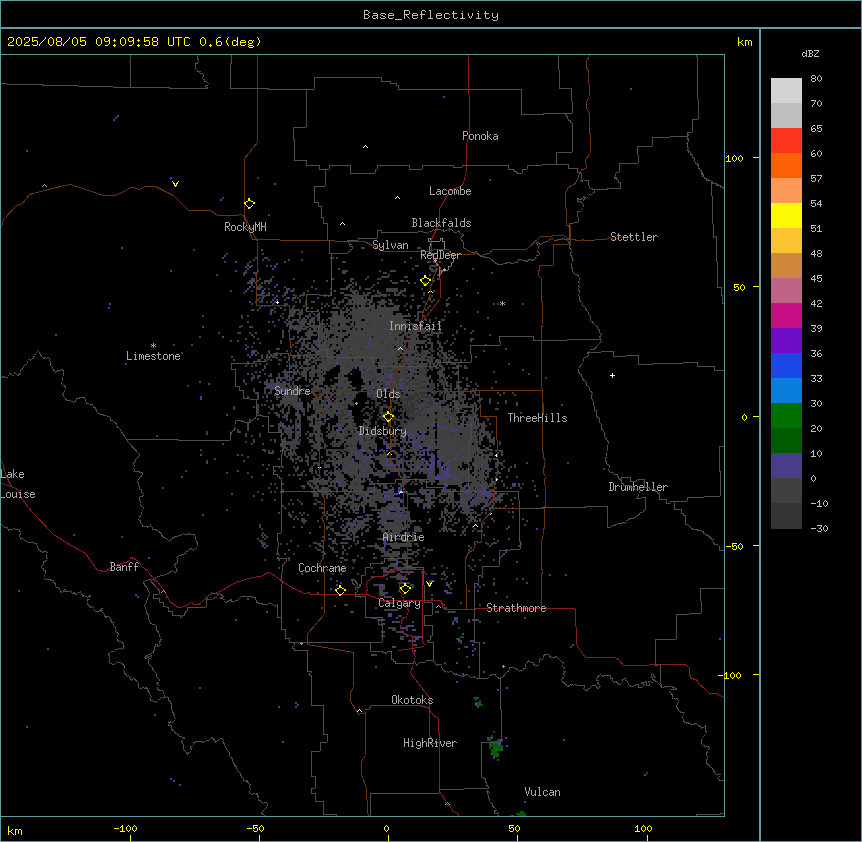Click the Lacombe city label

(x=450, y=191)
